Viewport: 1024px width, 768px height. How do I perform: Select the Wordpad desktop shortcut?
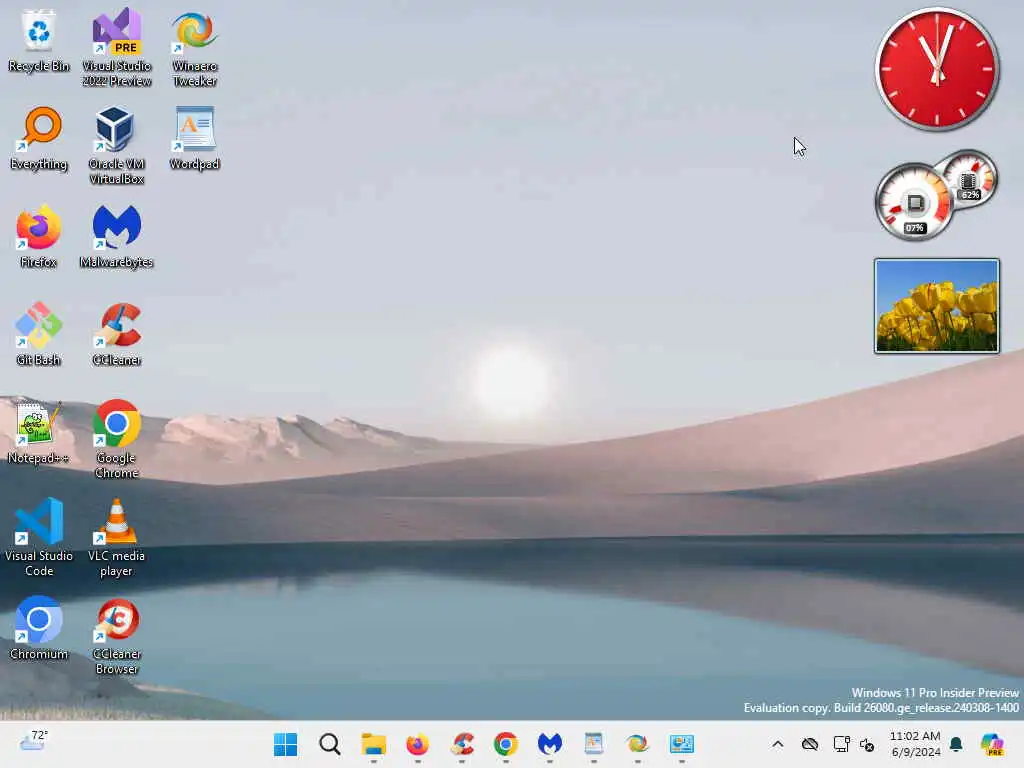[195, 138]
